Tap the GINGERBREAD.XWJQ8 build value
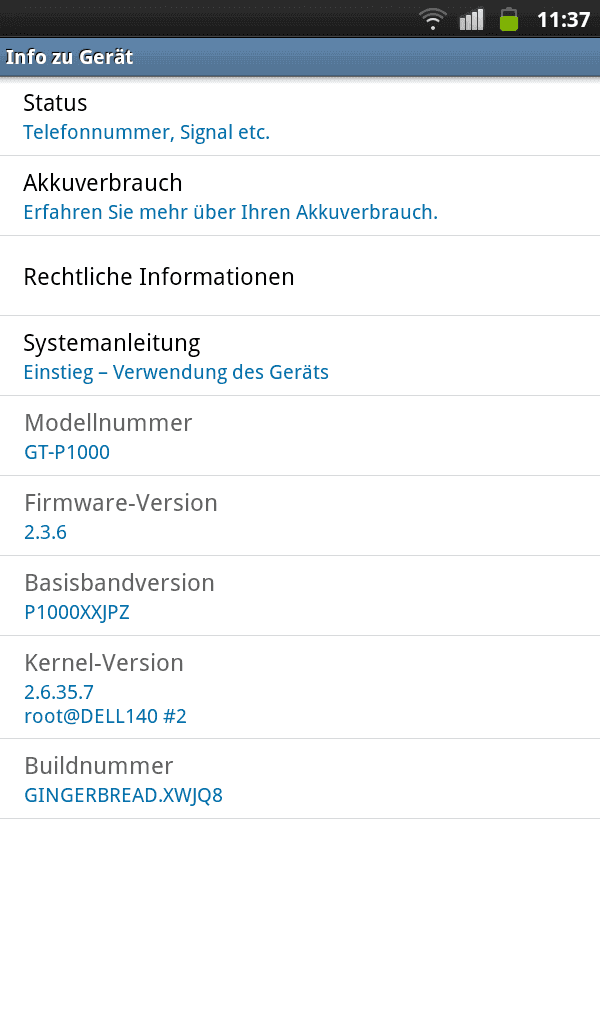 123,795
